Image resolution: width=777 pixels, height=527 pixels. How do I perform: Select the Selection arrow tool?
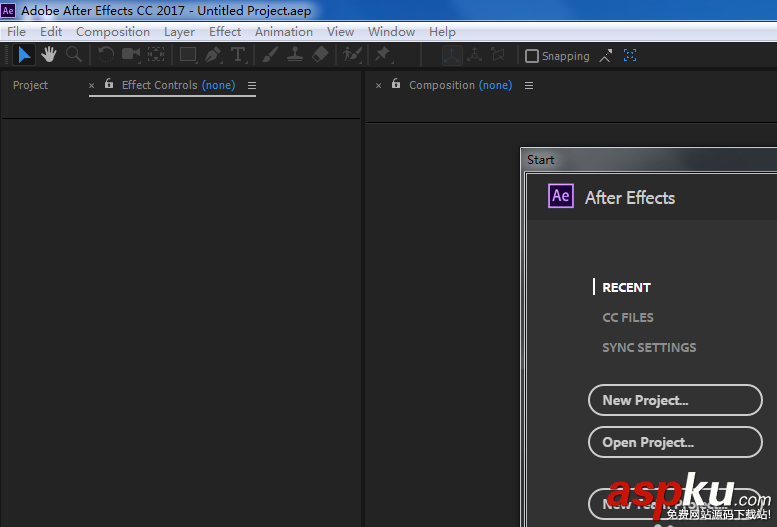pos(24,55)
